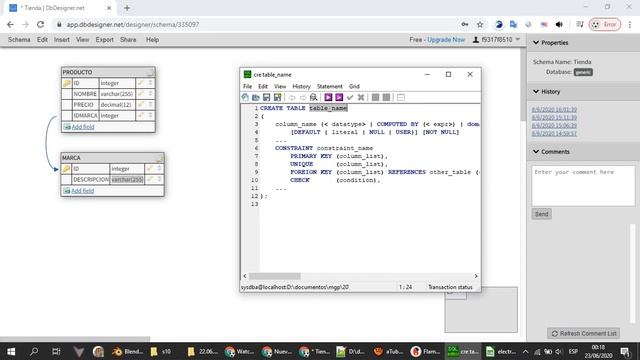
Task: Click the split-panel icon at toolbar end
Action: (x=401, y=98)
